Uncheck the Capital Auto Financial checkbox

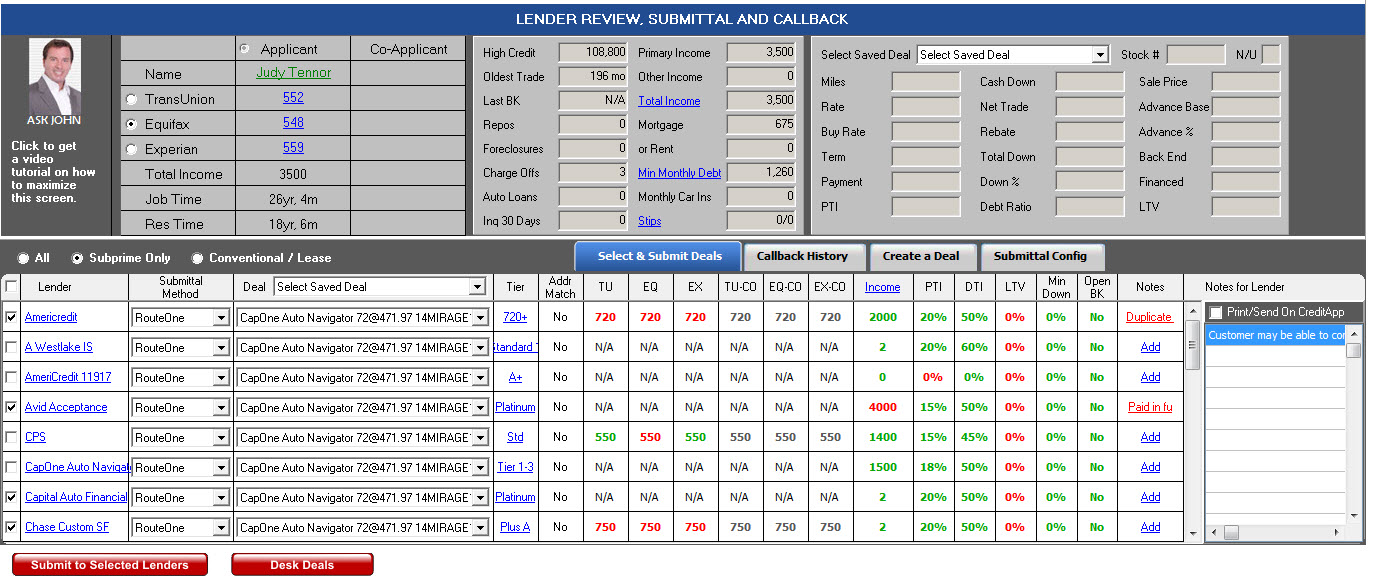tap(11, 497)
